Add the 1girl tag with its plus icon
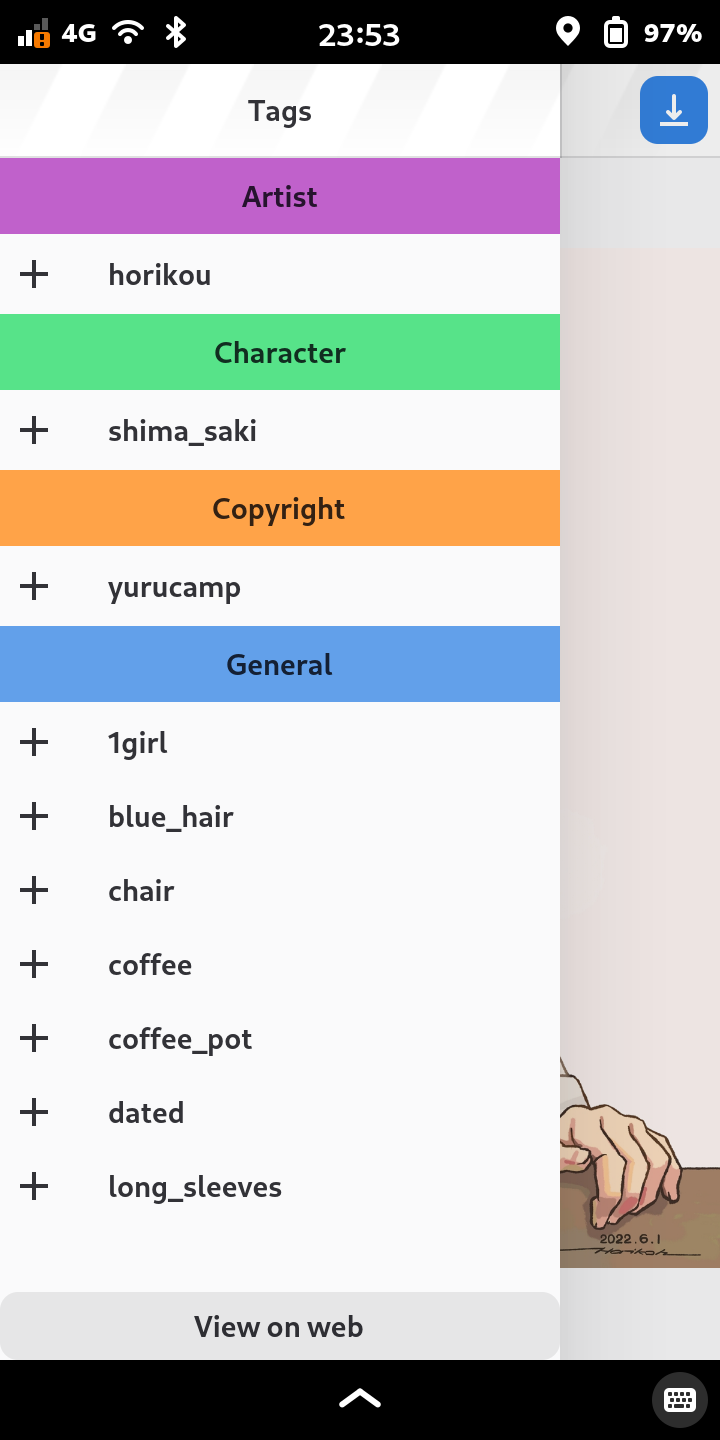Screen dimensions: 720x1440 pyautogui.click(x=34, y=742)
